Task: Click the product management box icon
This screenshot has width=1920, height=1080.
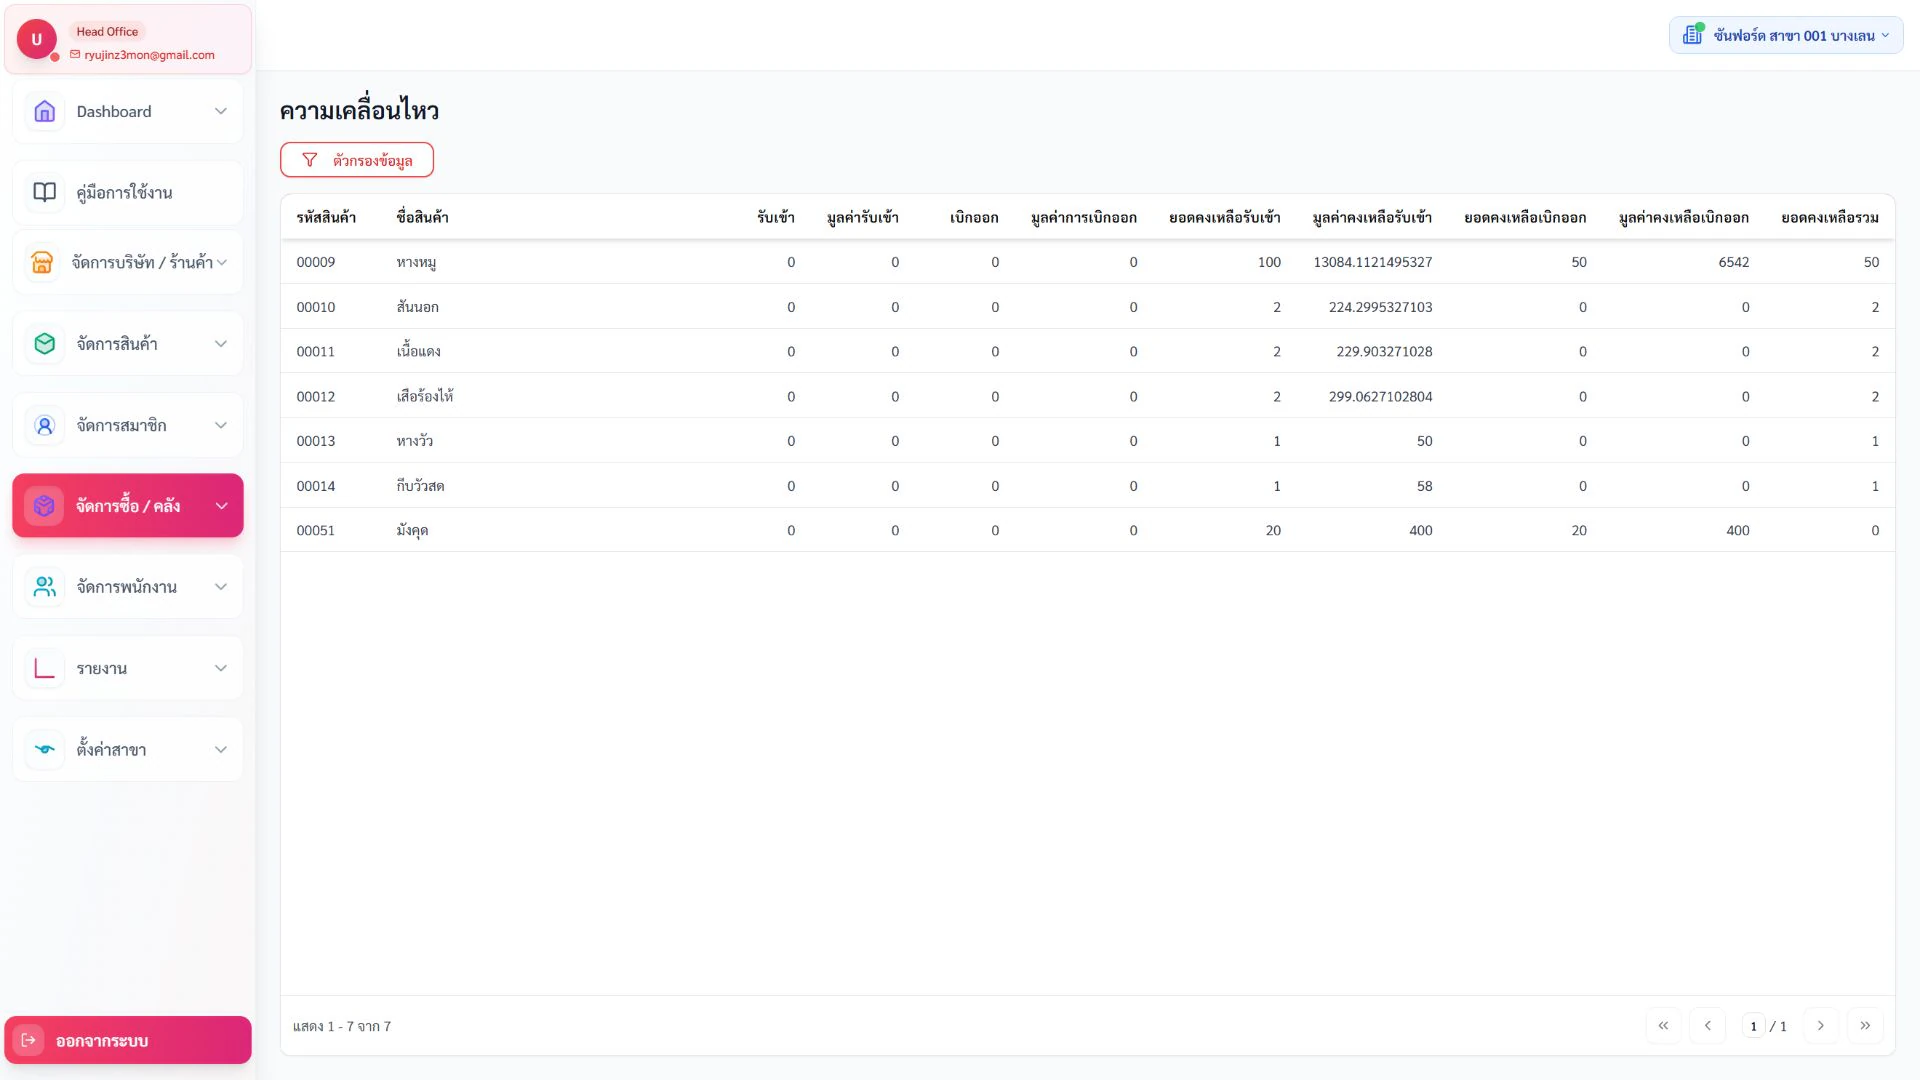Action: pyautogui.click(x=45, y=343)
